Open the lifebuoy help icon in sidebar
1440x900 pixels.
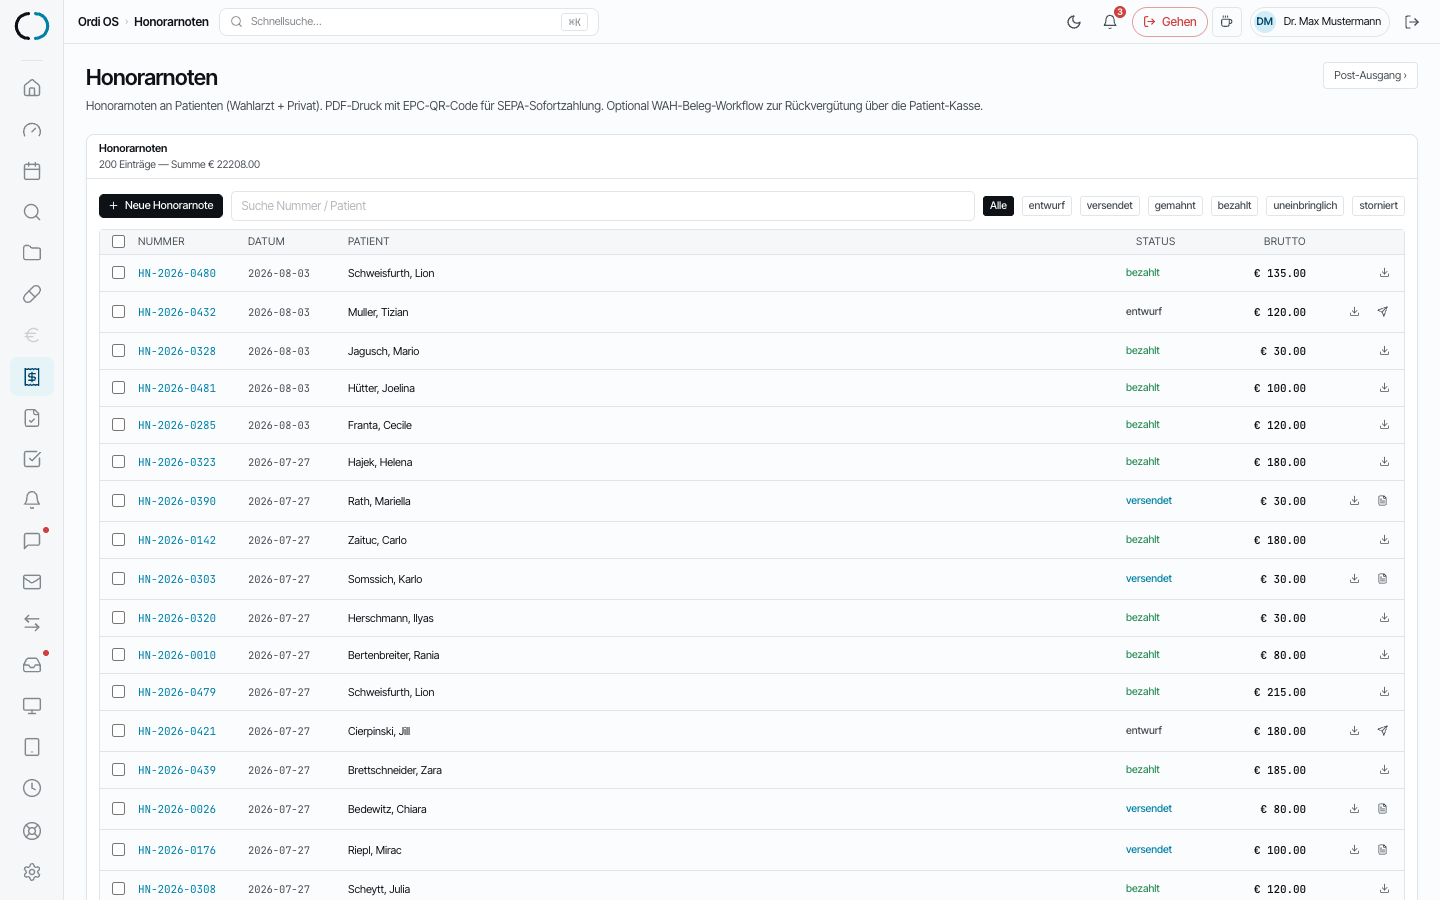(x=32, y=830)
